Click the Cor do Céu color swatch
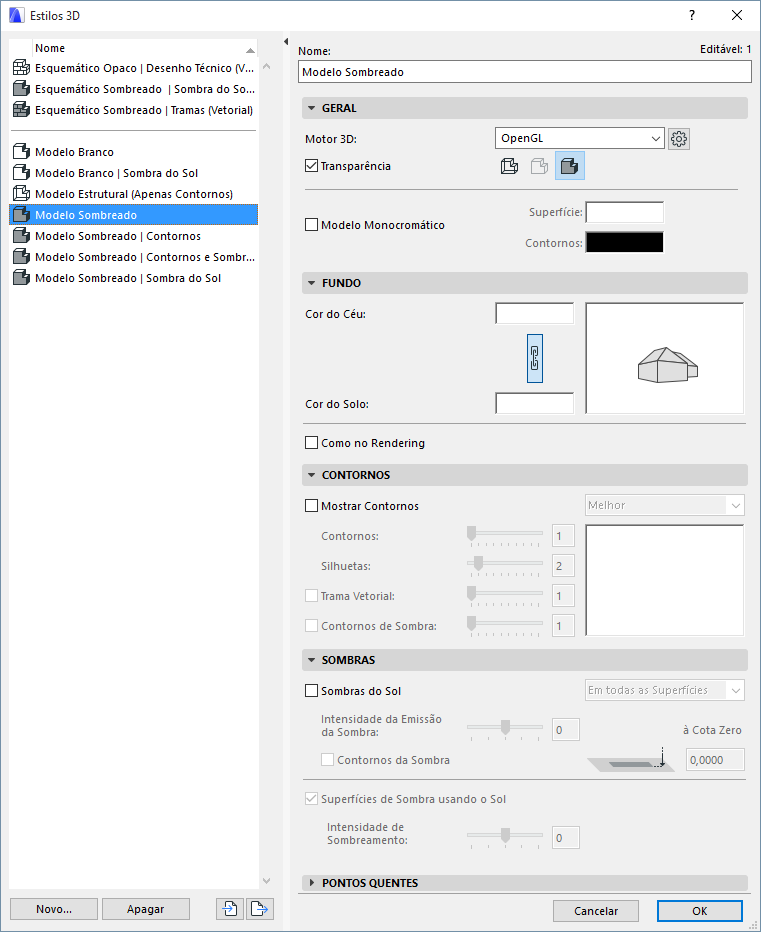Screen dimensions: 761x932 coord(534,313)
